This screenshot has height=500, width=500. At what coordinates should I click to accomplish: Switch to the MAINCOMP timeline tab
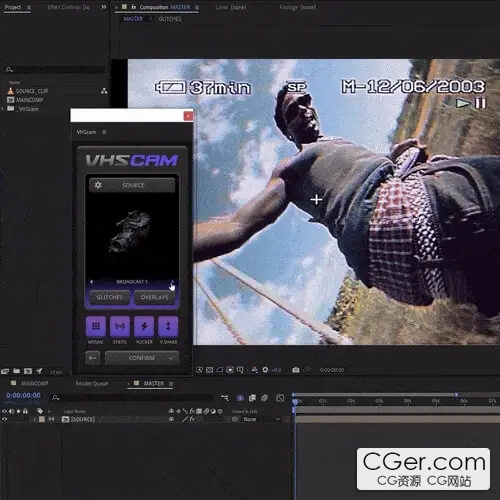tap(35, 383)
